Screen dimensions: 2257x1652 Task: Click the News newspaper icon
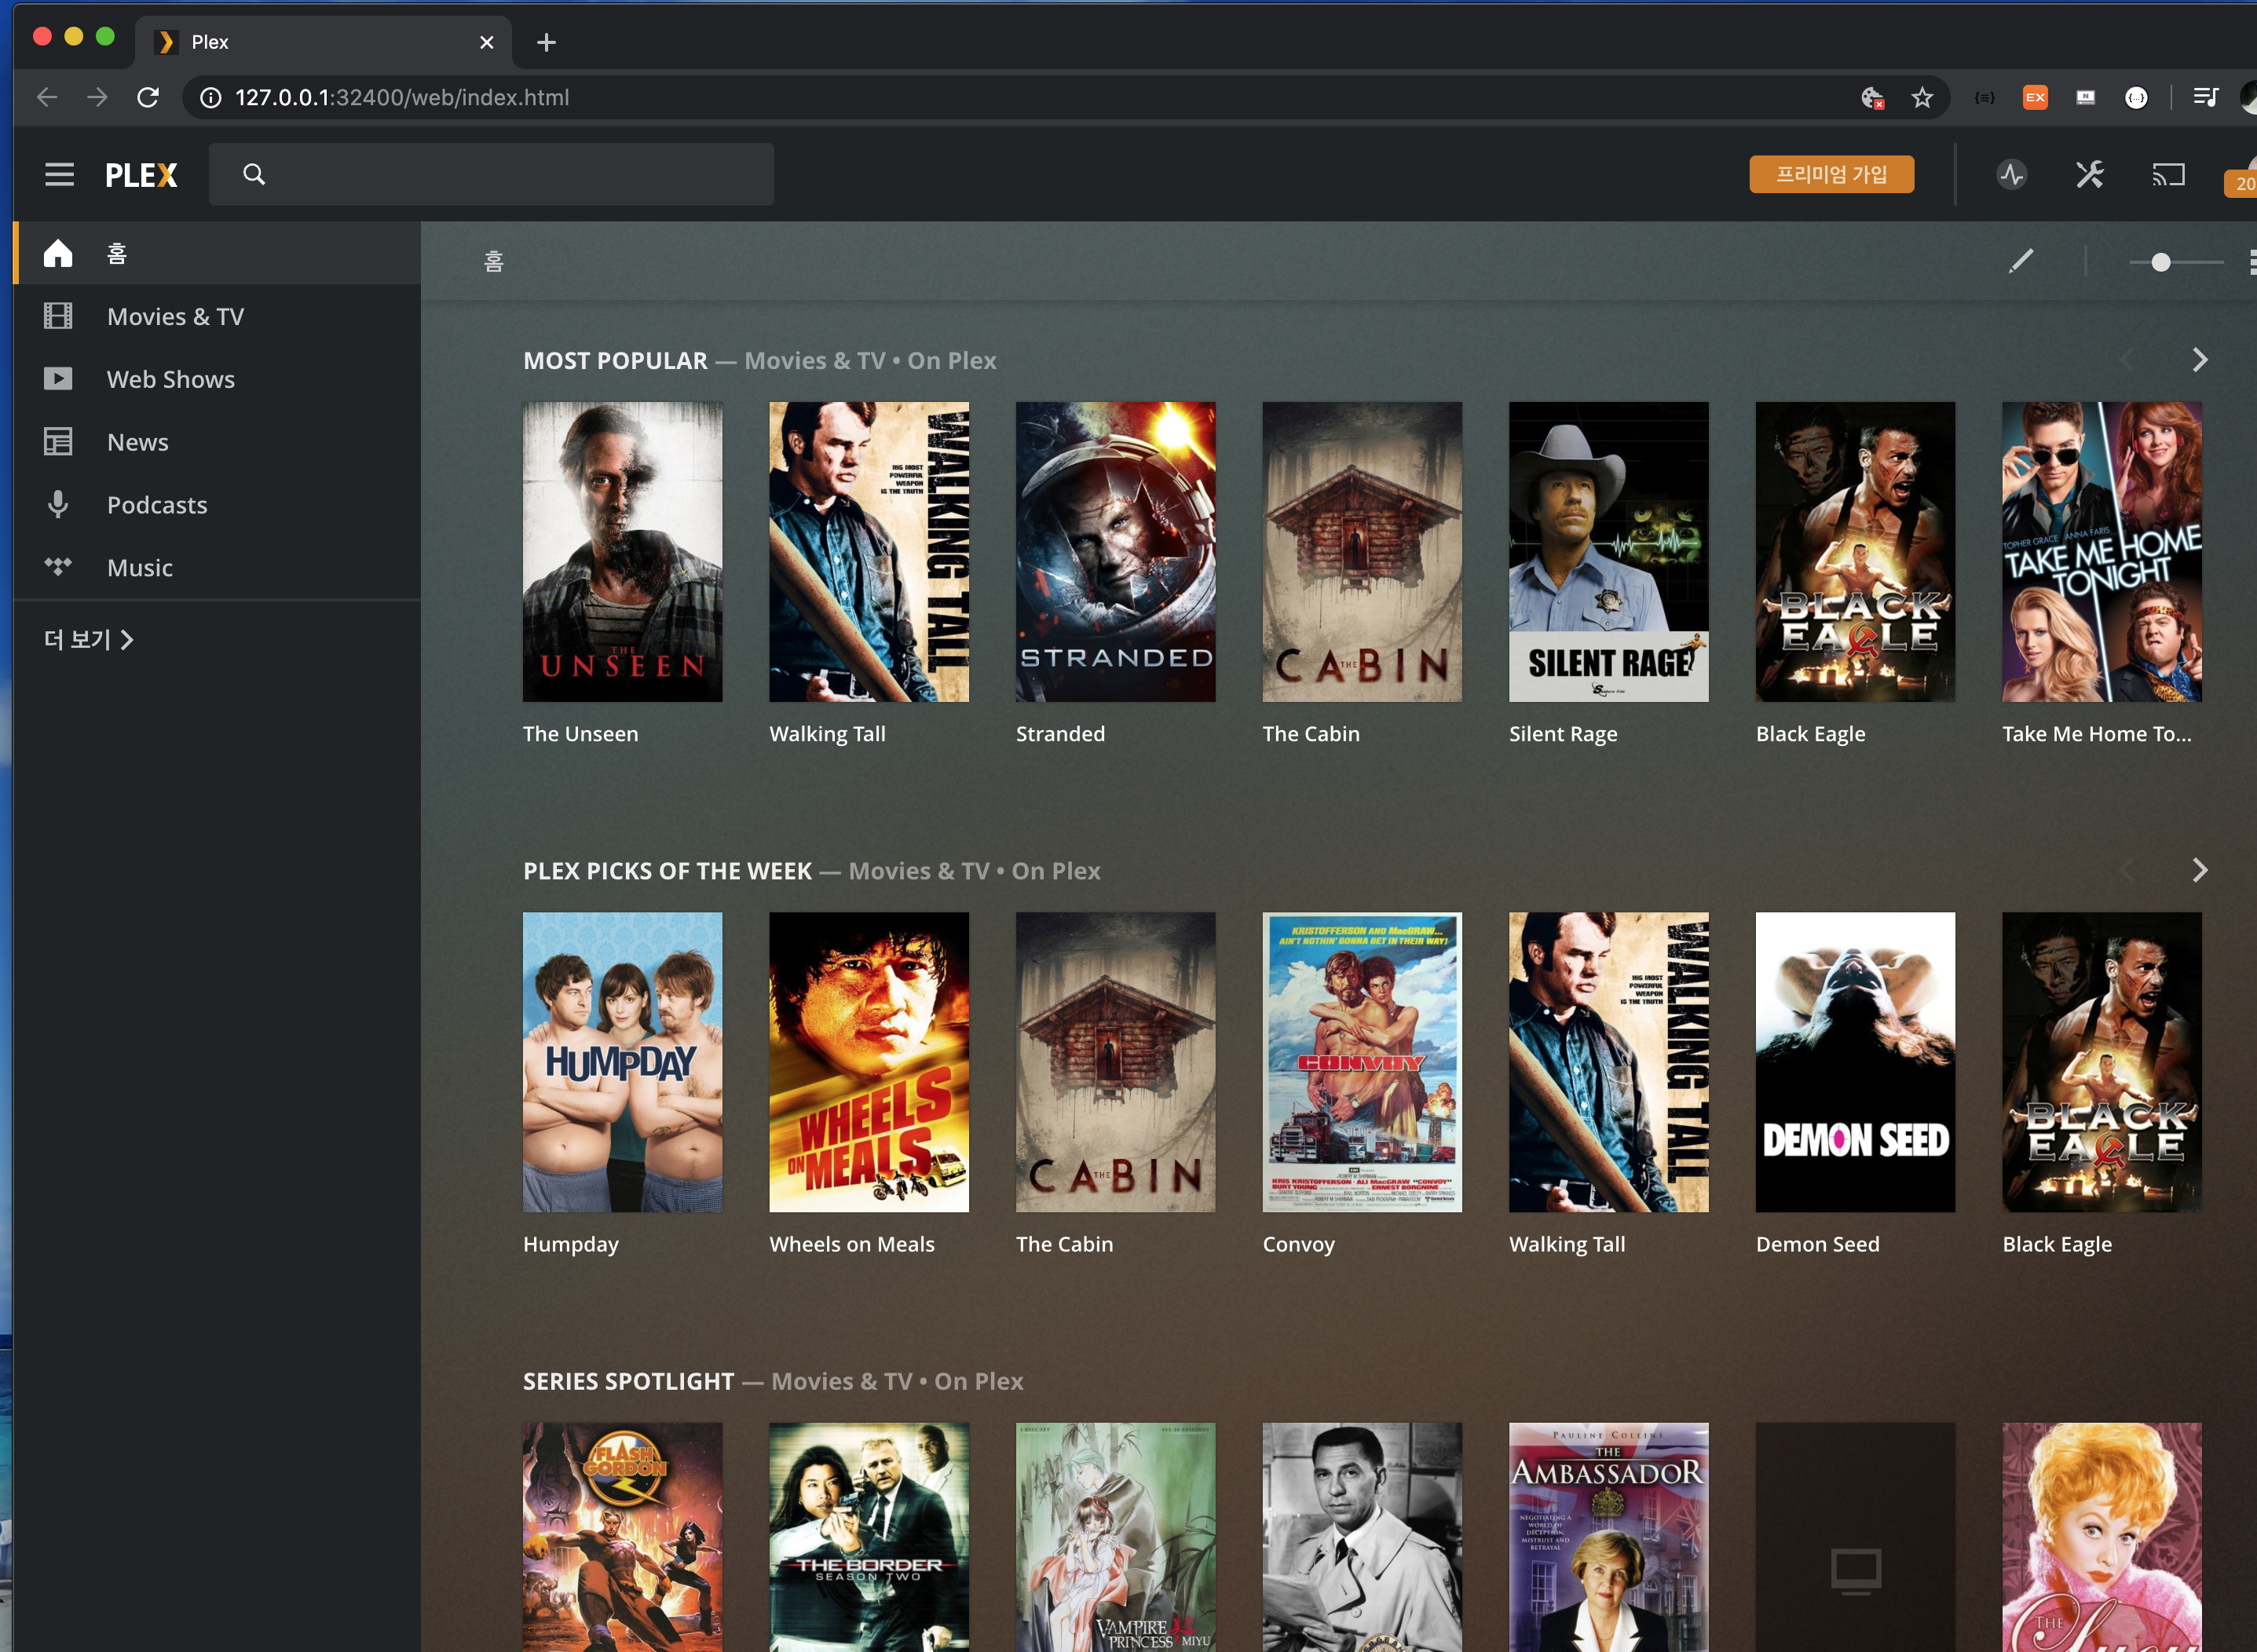click(58, 441)
